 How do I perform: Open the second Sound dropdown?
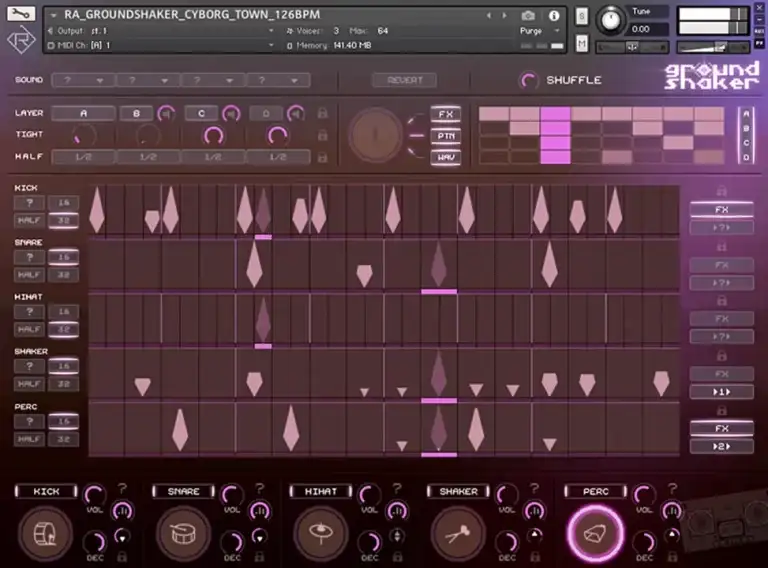pos(148,80)
